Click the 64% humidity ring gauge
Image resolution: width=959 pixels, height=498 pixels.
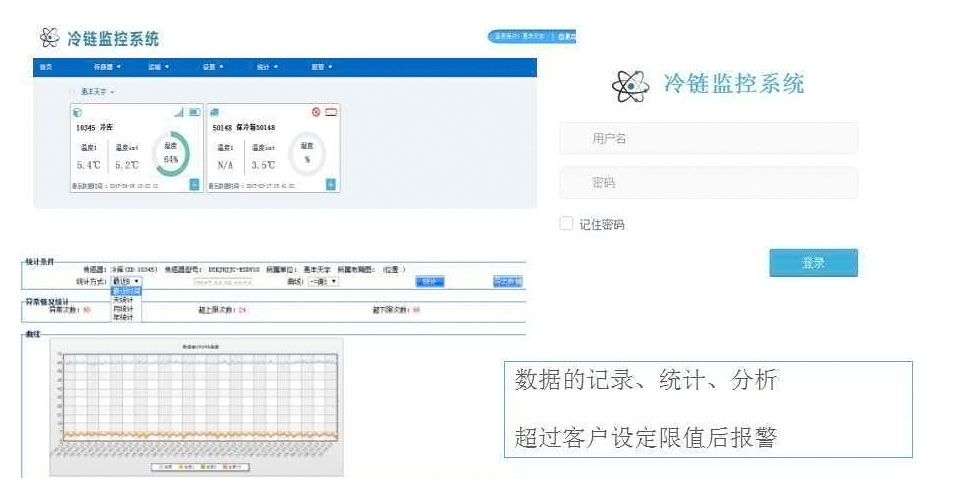pyautogui.click(x=170, y=155)
